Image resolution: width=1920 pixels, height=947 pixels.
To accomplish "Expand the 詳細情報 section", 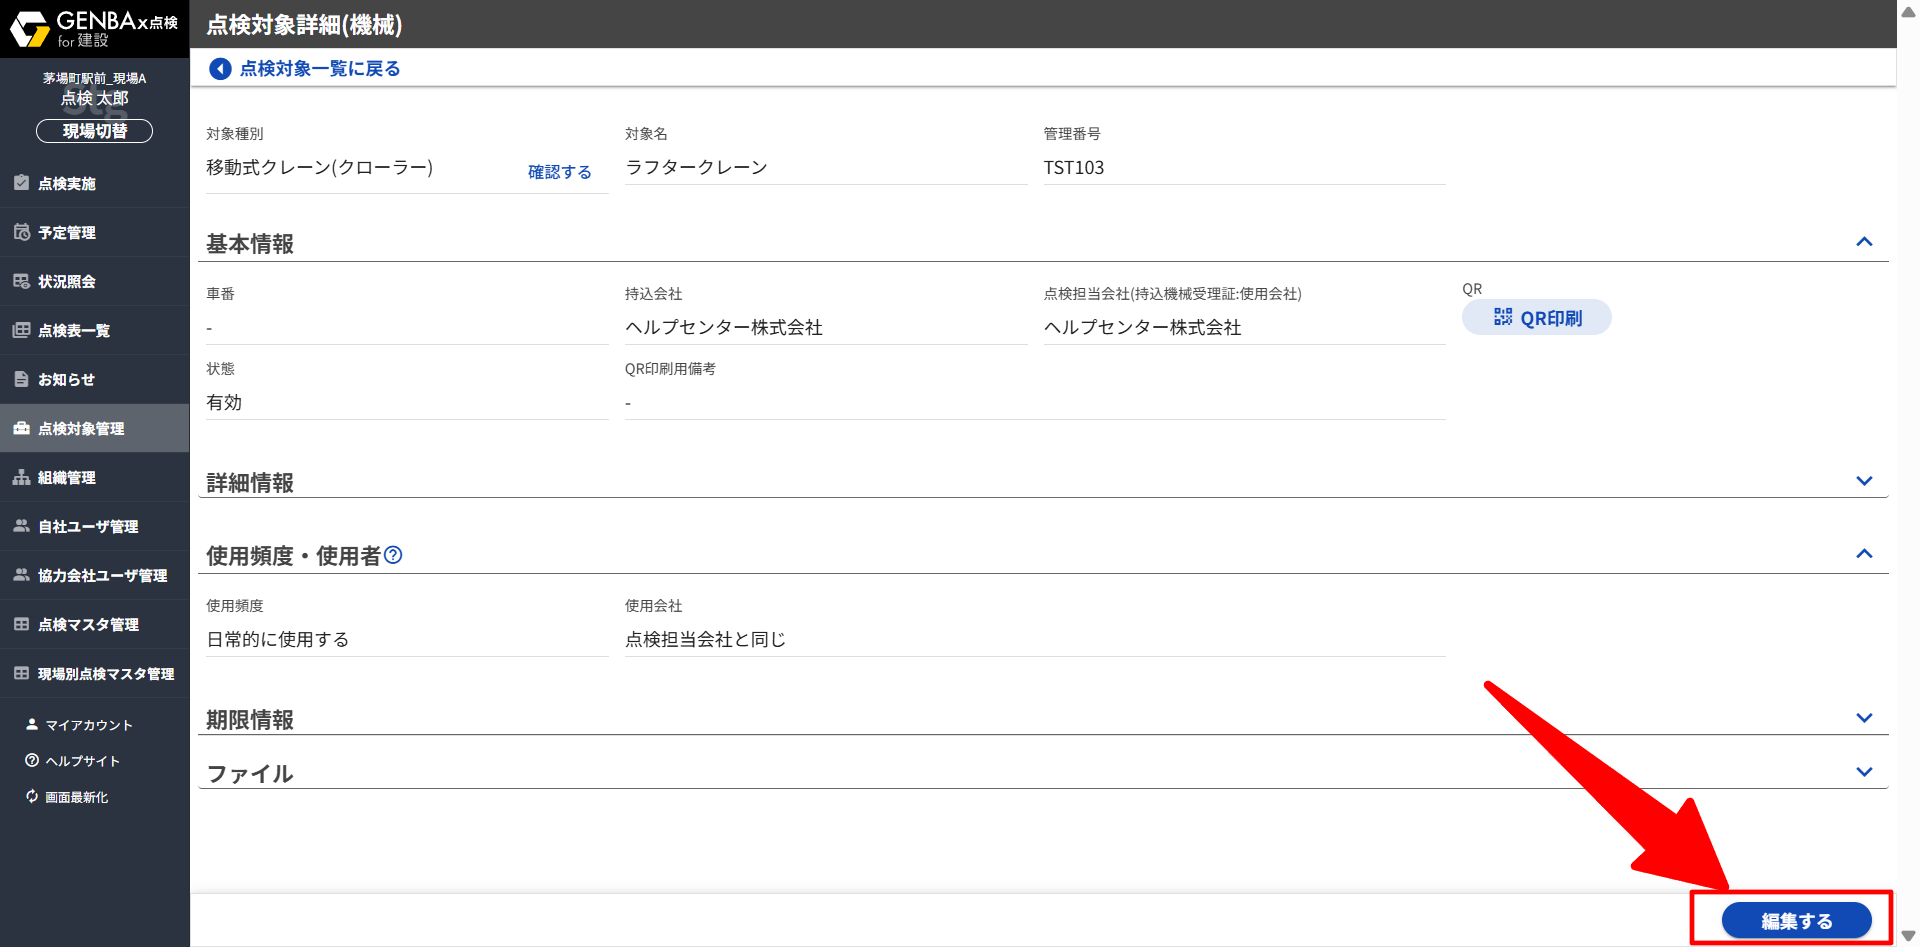I will (x=1864, y=481).
